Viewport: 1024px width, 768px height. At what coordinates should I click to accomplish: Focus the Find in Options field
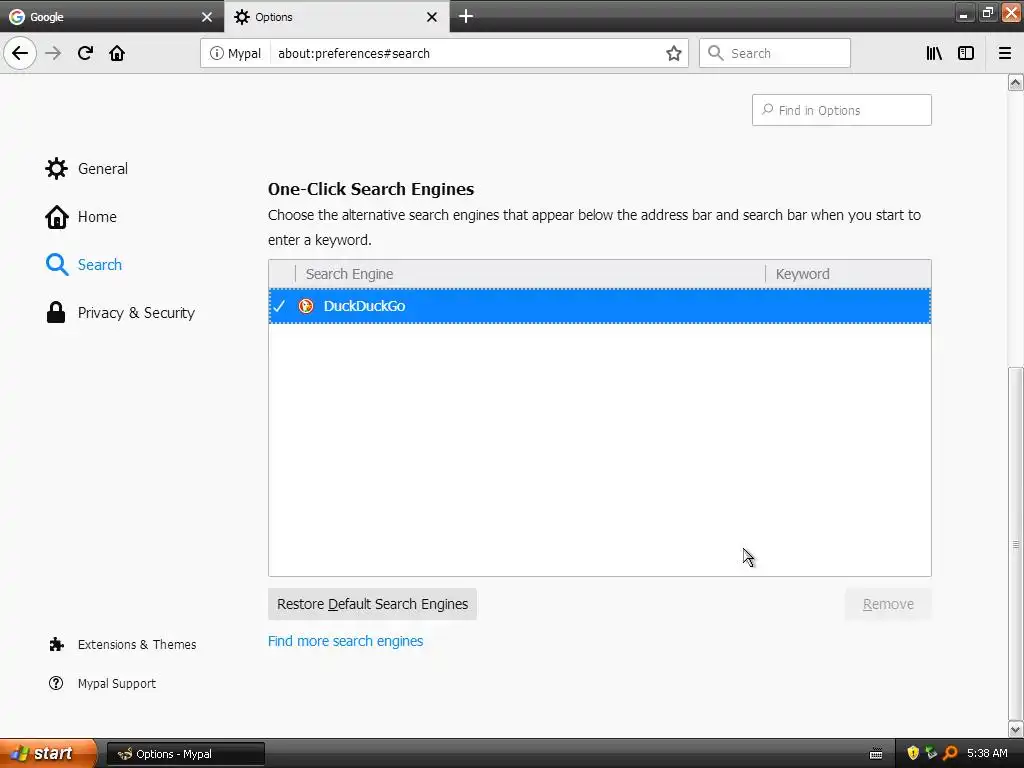841,110
